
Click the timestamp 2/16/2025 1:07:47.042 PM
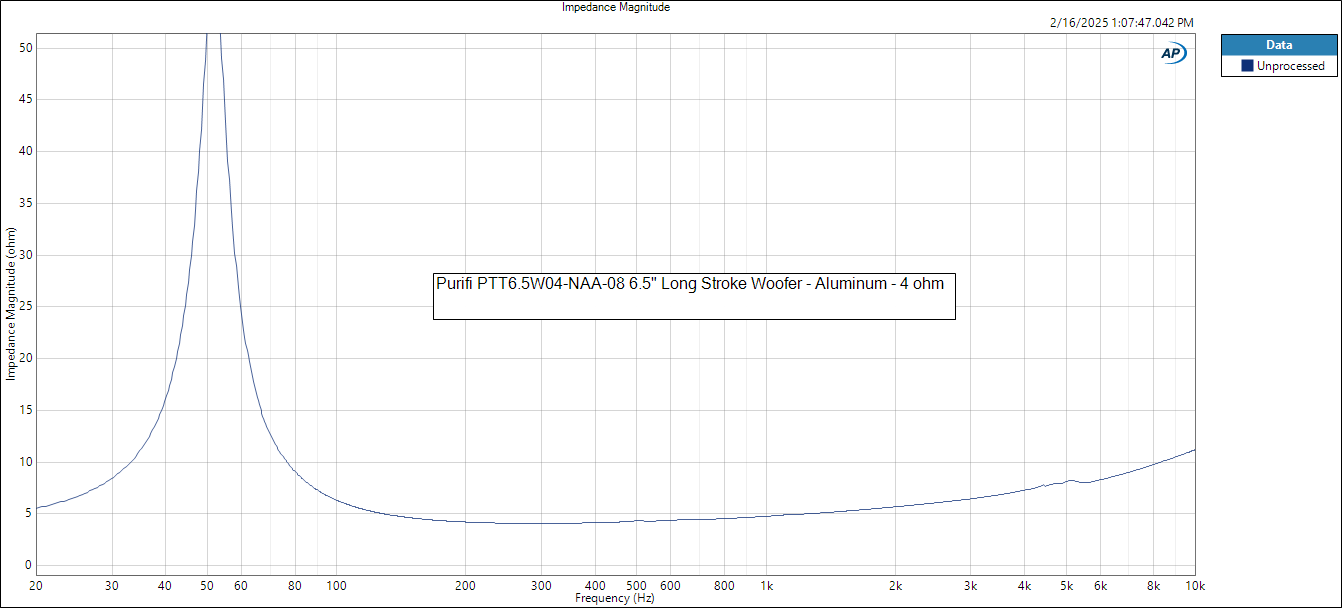click(1121, 22)
